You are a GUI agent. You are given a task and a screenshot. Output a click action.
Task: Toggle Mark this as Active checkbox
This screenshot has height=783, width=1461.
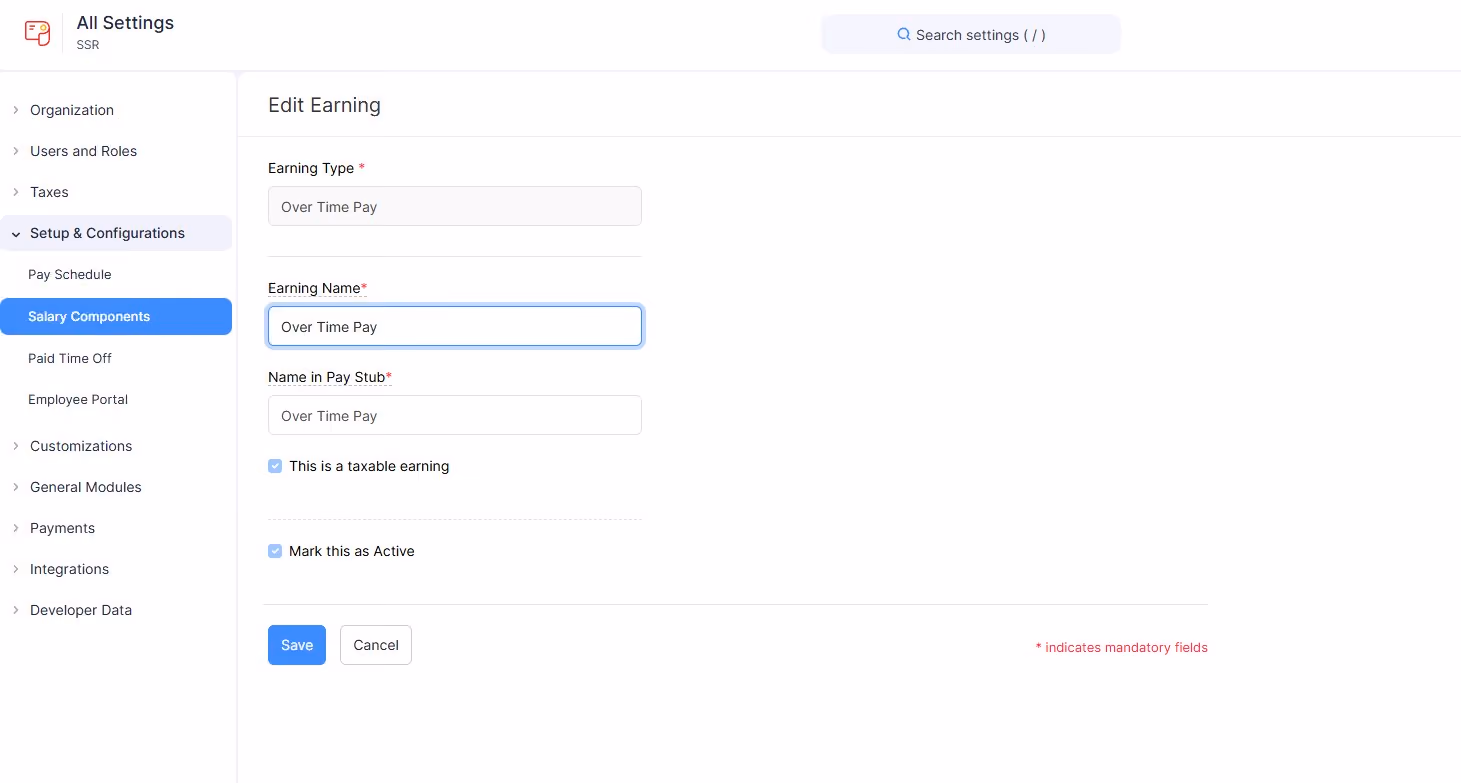275,551
